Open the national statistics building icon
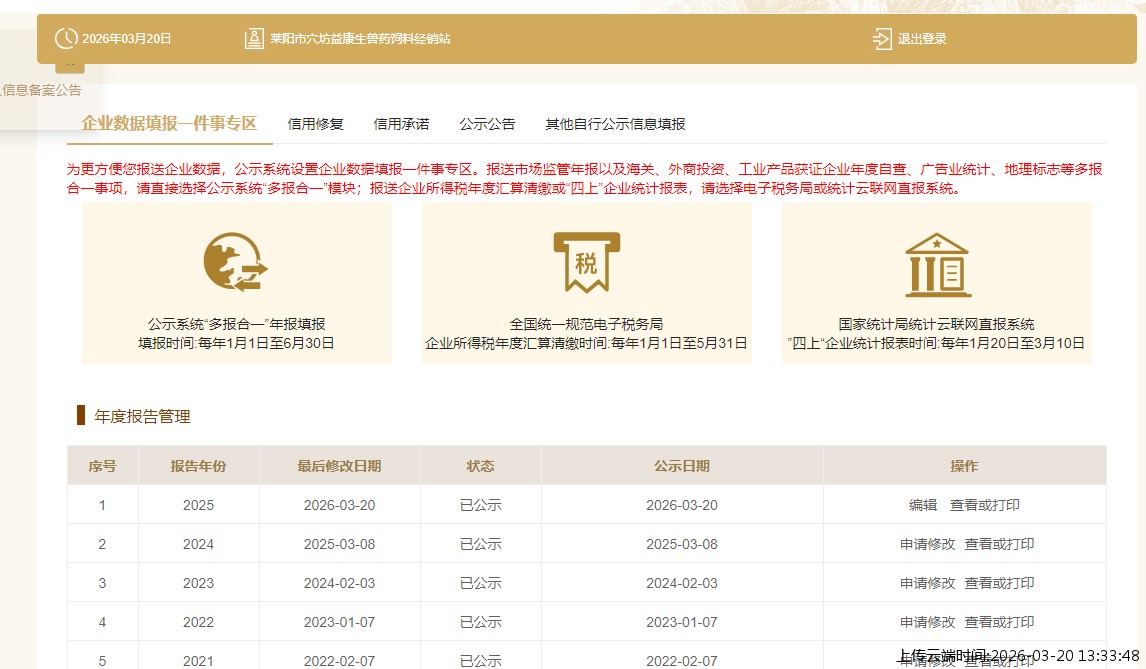The width and height of the screenshot is (1146, 669). click(x=936, y=265)
